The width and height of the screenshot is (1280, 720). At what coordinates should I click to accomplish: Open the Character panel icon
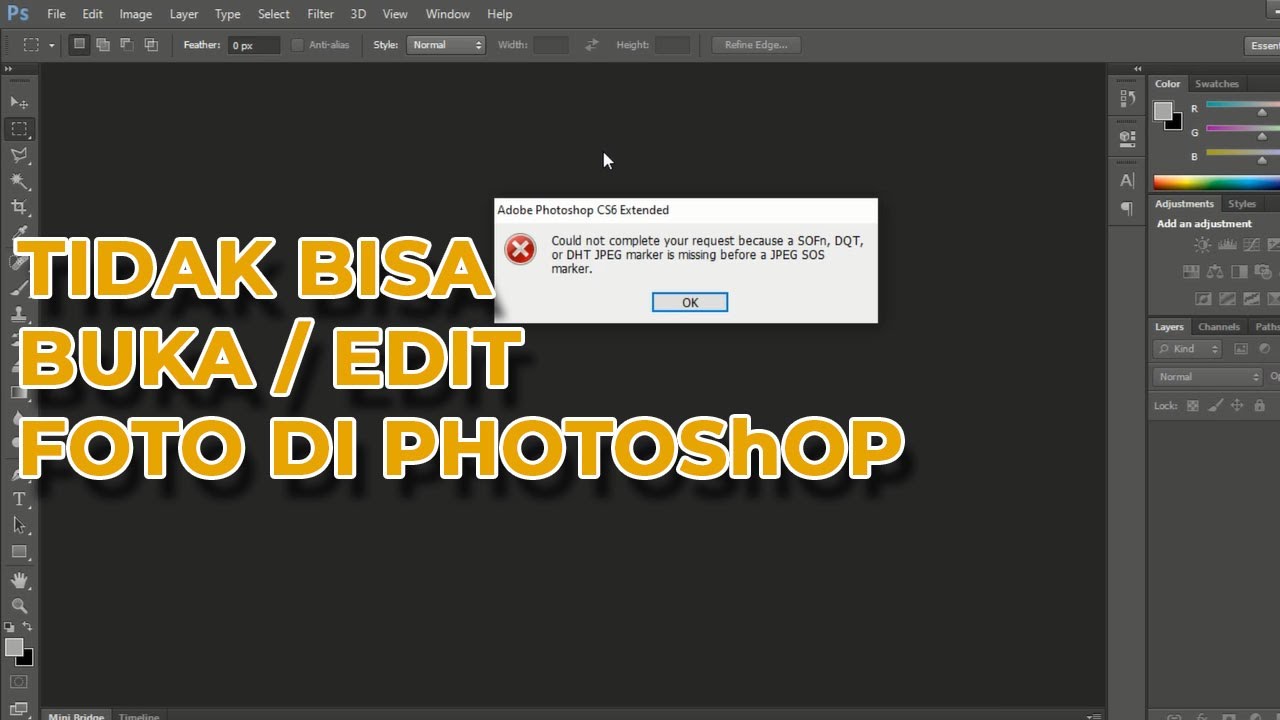tap(1127, 181)
